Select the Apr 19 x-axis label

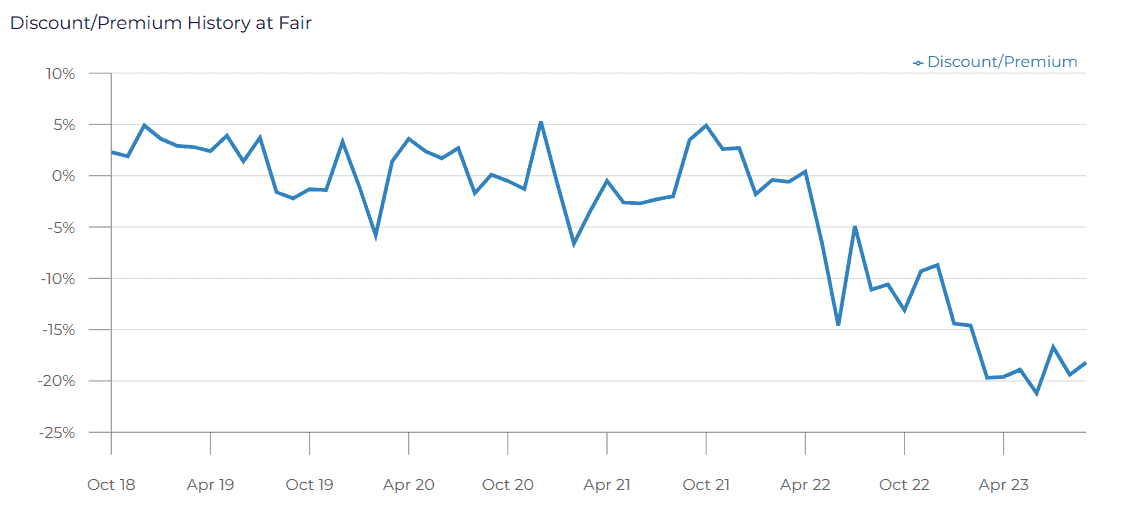pos(210,485)
